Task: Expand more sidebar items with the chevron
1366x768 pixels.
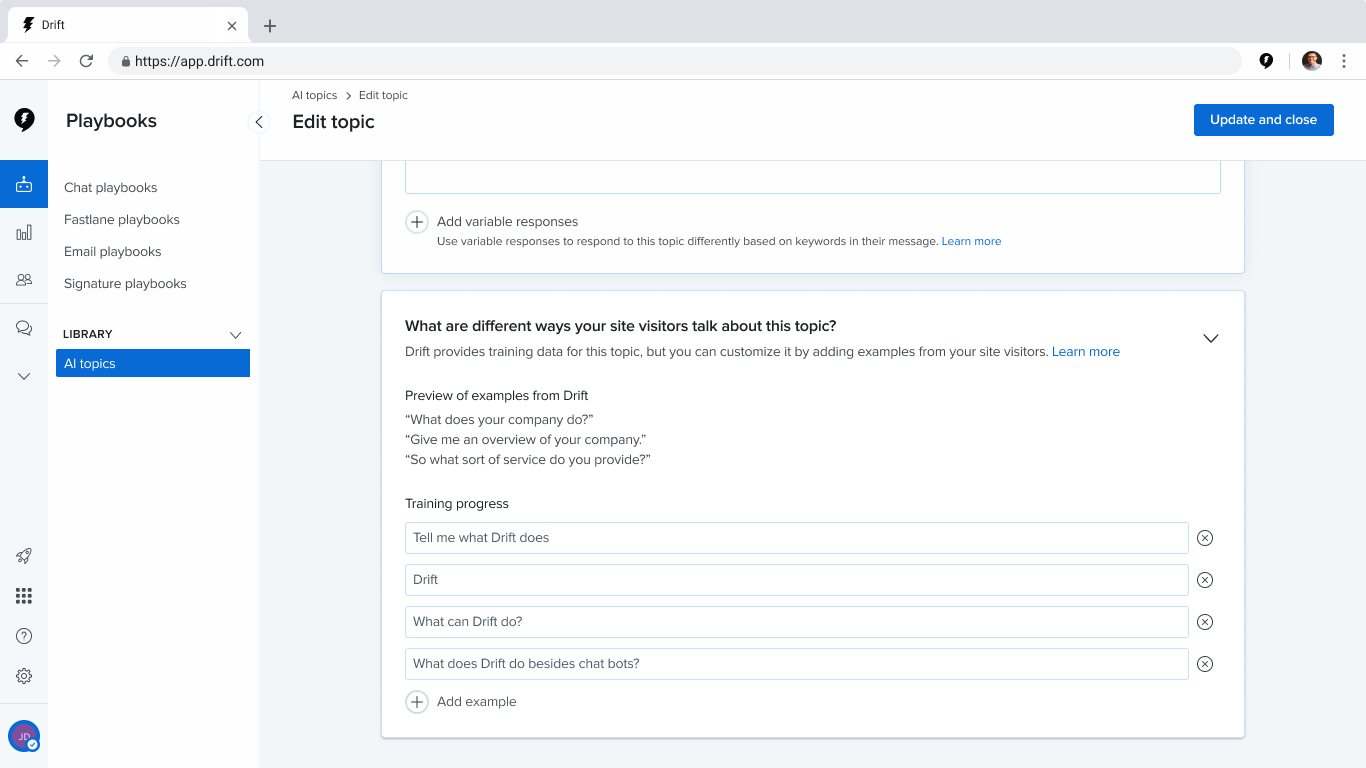Action: click(24, 376)
